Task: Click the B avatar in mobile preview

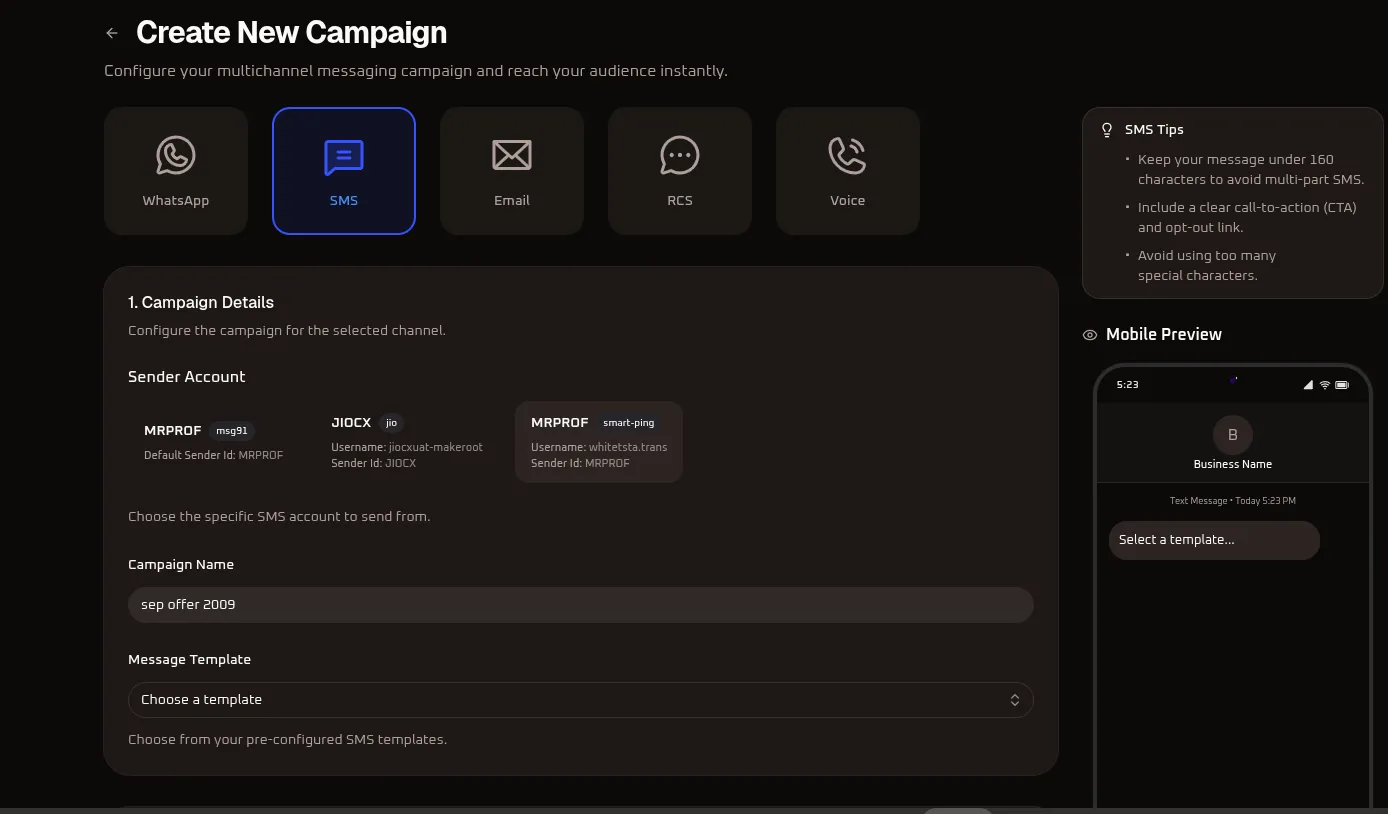Action: pyautogui.click(x=1233, y=435)
